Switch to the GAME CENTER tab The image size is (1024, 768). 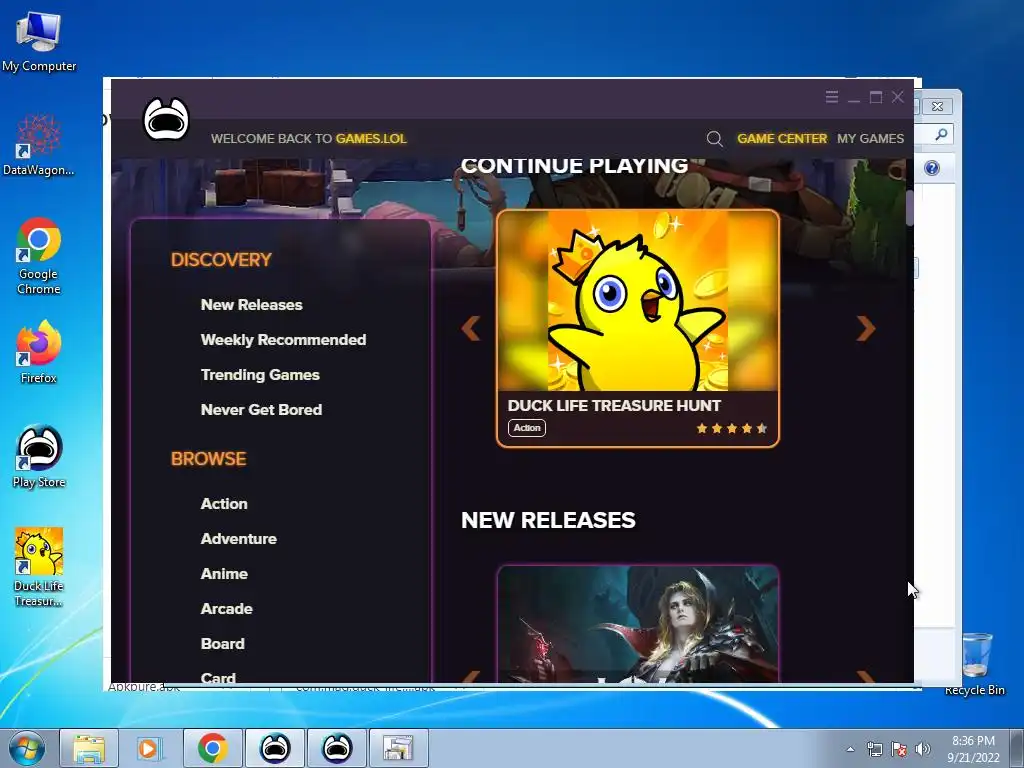tap(782, 138)
